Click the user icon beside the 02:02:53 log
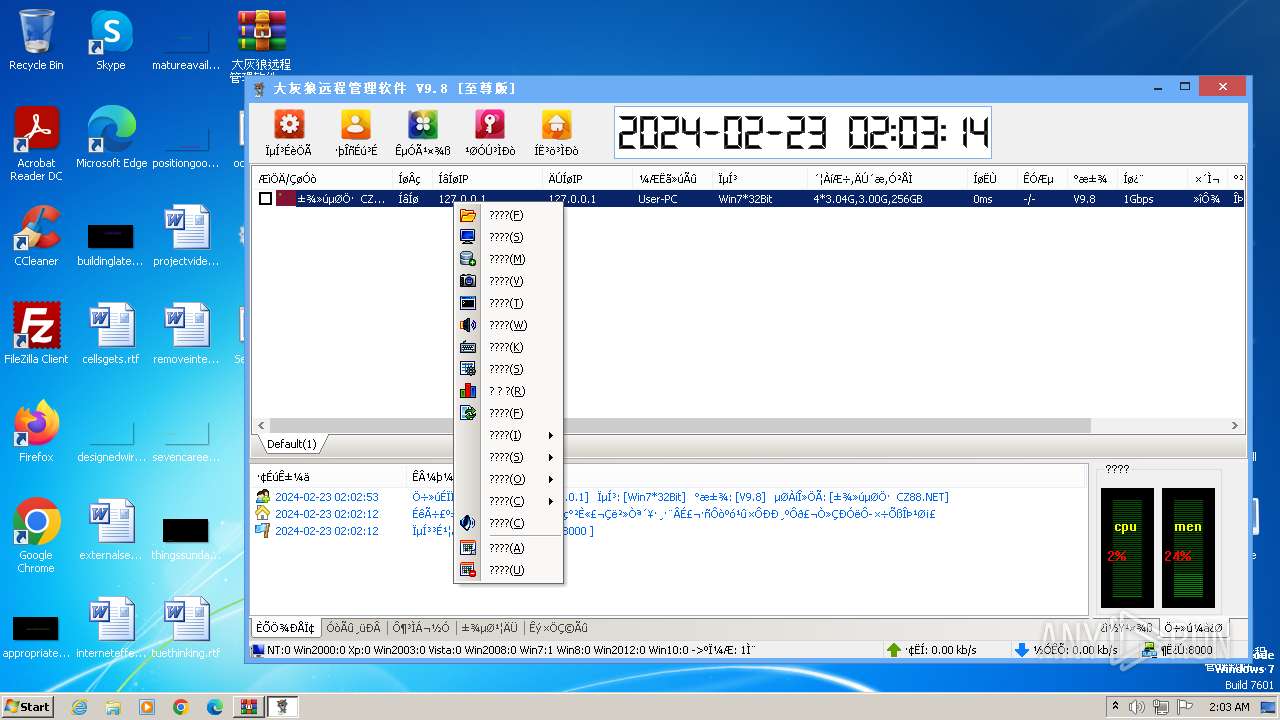The image size is (1280, 720). coord(263,497)
